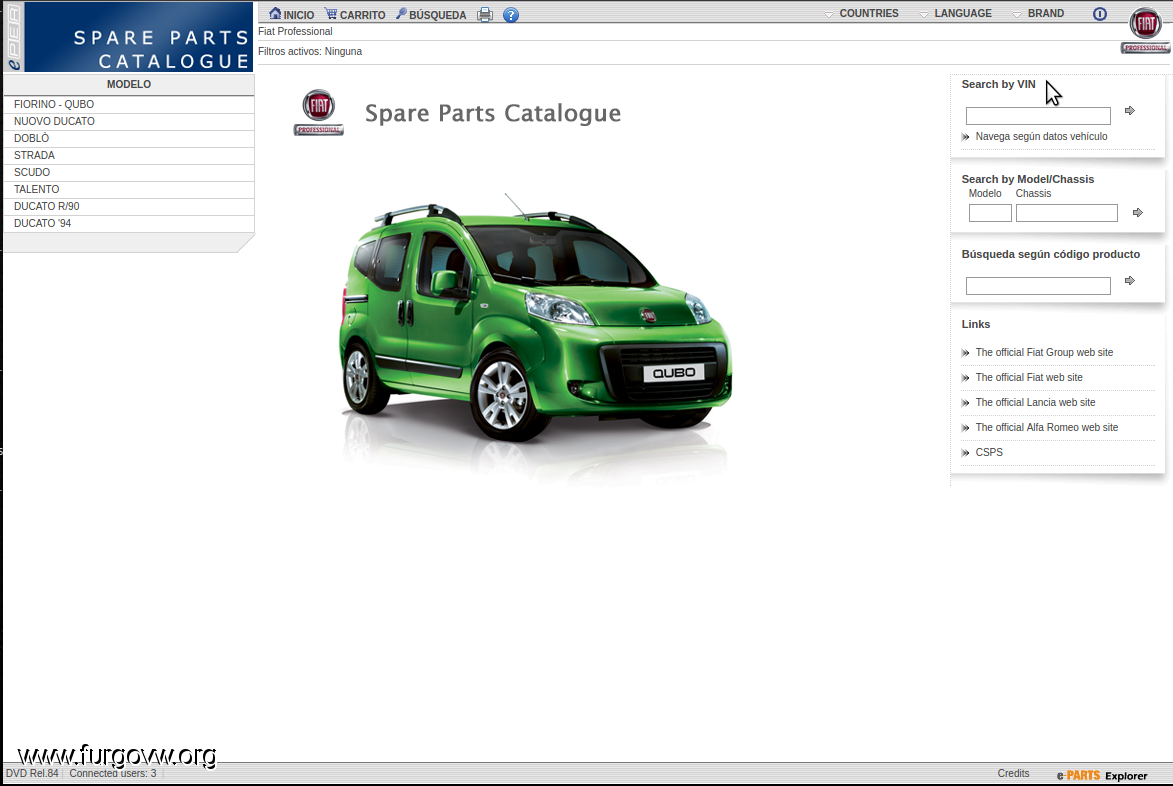Click the 'Connected users: 3' status text
1173x786 pixels.
pos(113,773)
